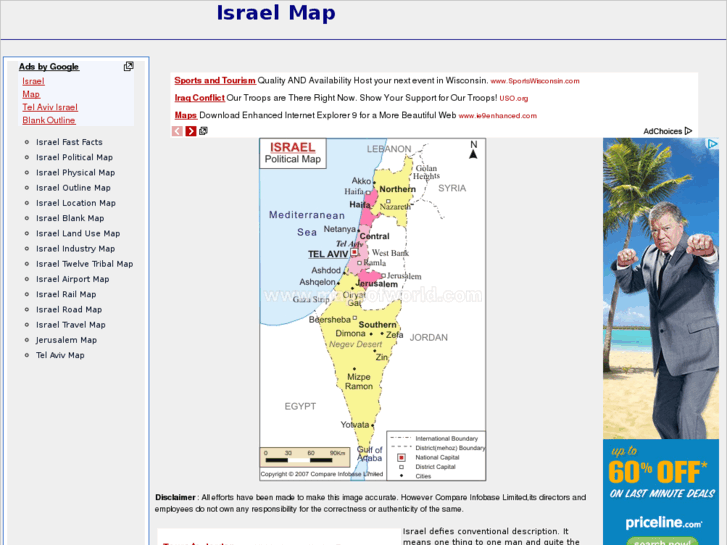Open Israel Twelve Tribal Map
Viewport: 727px width, 545px height.
(84, 264)
